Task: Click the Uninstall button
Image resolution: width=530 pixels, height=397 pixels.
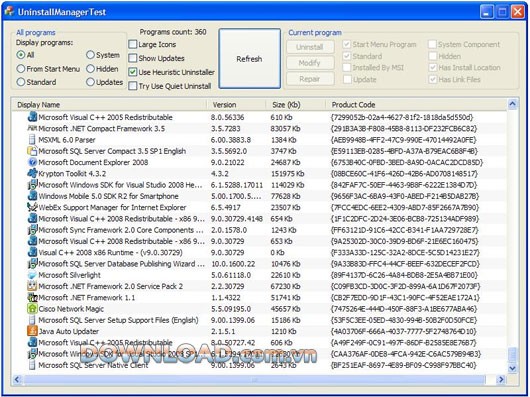Action: pos(310,47)
